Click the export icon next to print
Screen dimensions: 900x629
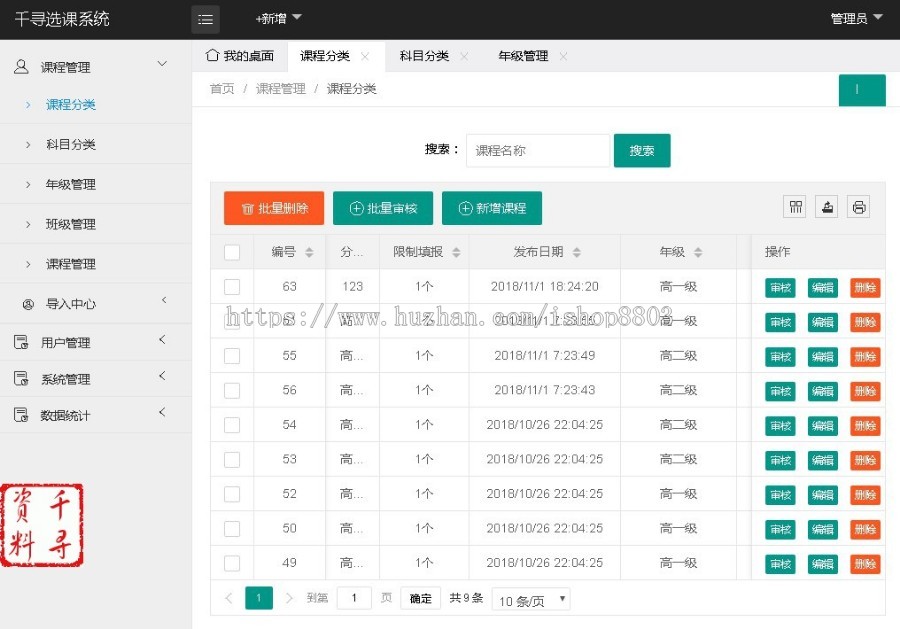pyautogui.click(x=826, y=206)
